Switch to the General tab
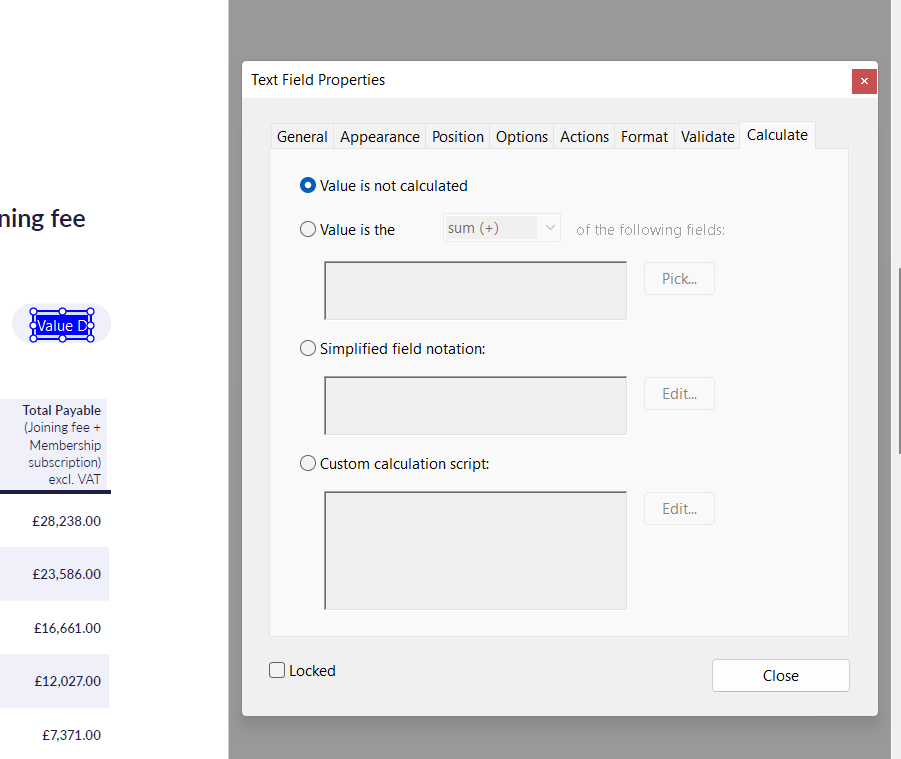Image resolution: width=901 pixels, height=759 pixels. [x=302, y=136]
